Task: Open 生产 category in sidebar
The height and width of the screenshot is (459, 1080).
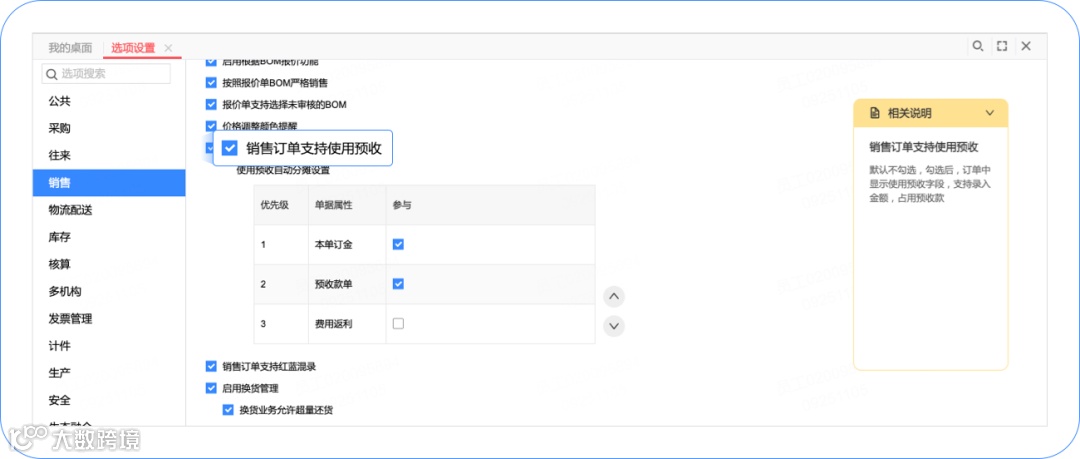Action: [109, 373]
